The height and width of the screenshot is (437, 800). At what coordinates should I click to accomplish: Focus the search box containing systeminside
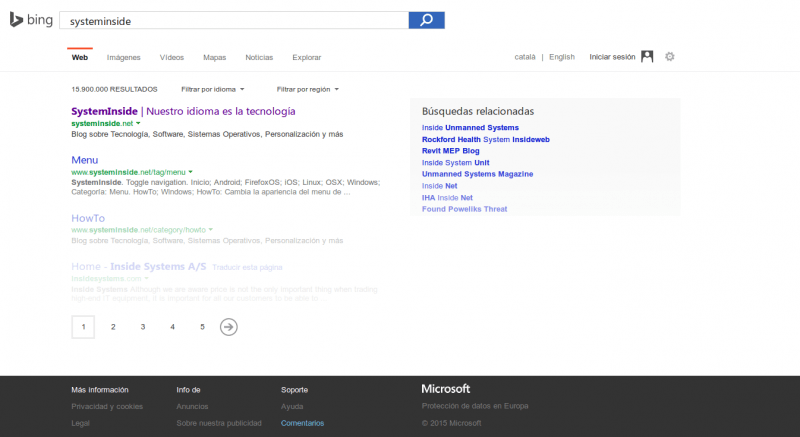234,20
